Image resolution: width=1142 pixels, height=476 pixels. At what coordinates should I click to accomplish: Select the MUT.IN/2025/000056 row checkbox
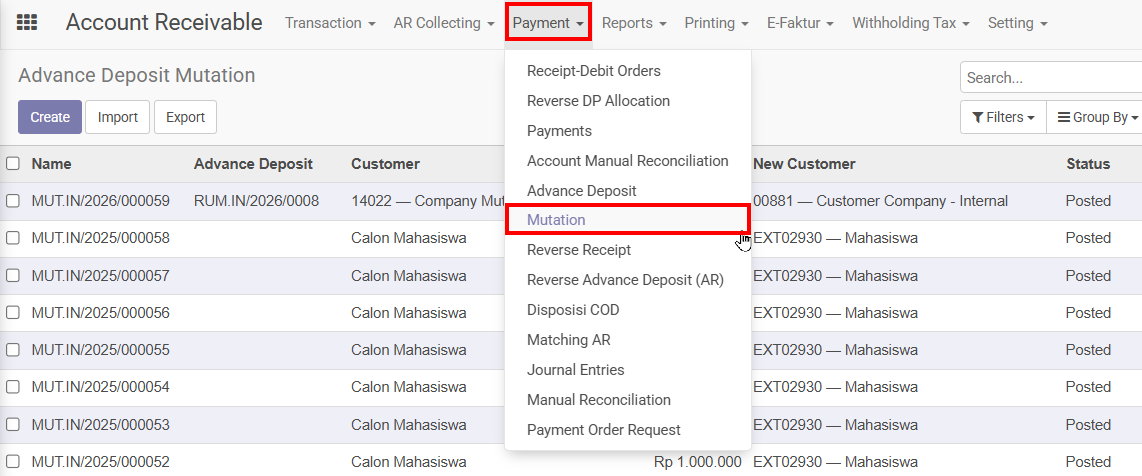tap(13, 313)
